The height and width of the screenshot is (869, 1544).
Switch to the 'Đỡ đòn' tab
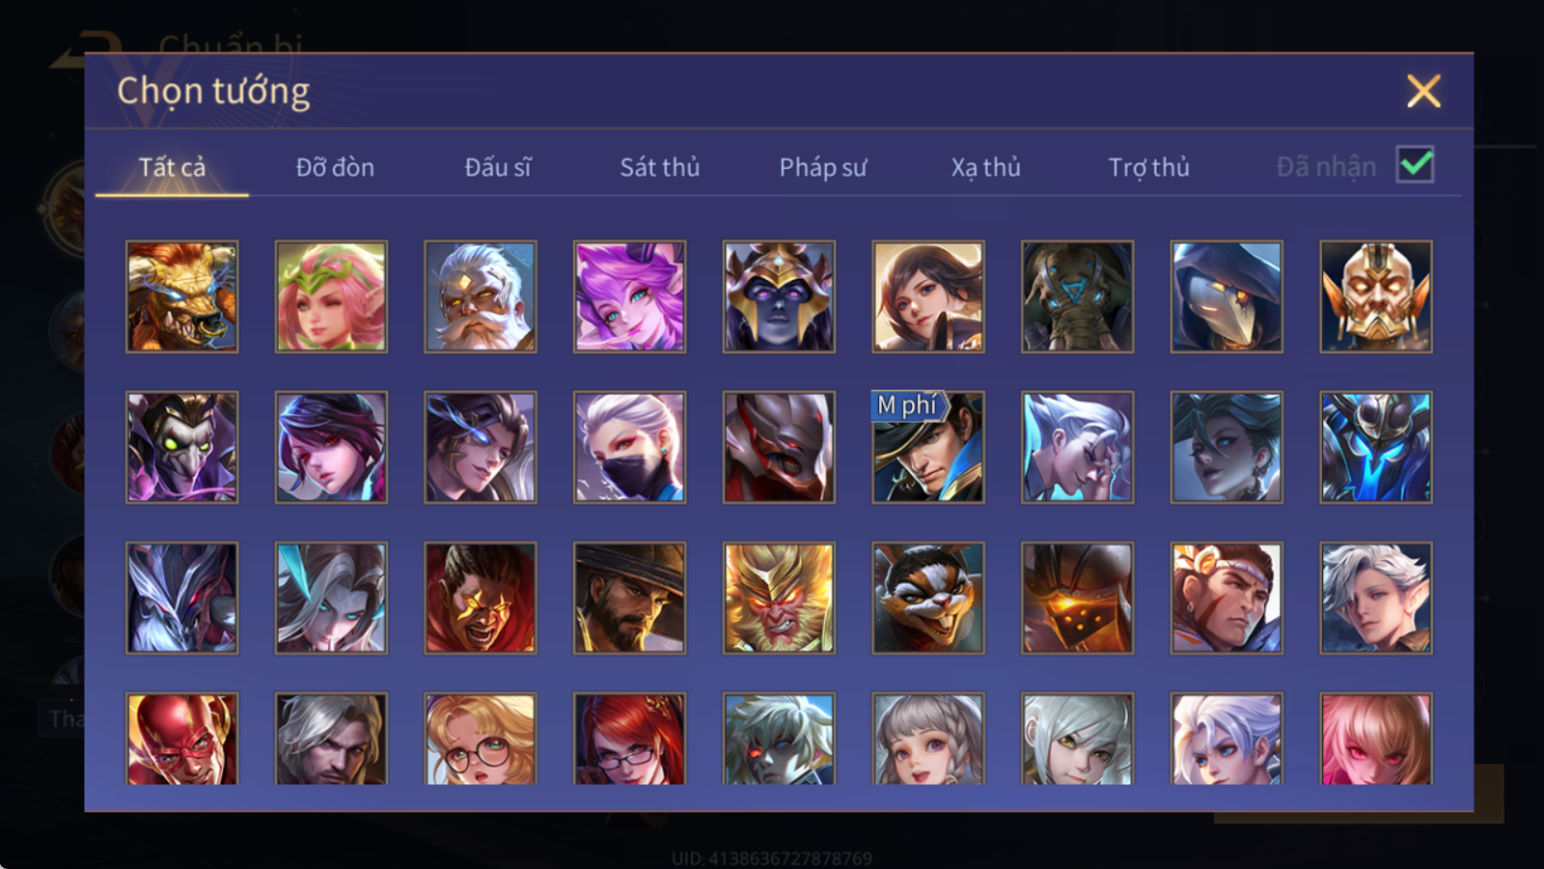[x=335, y=167]
